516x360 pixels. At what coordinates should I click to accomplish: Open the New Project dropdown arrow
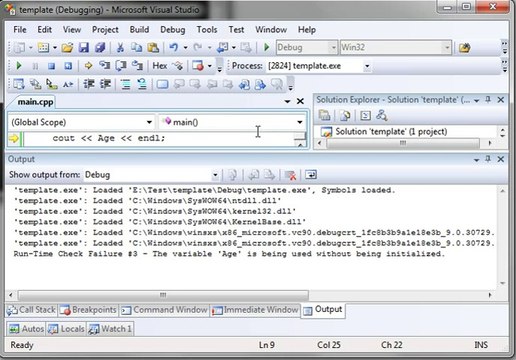(30, 48)
